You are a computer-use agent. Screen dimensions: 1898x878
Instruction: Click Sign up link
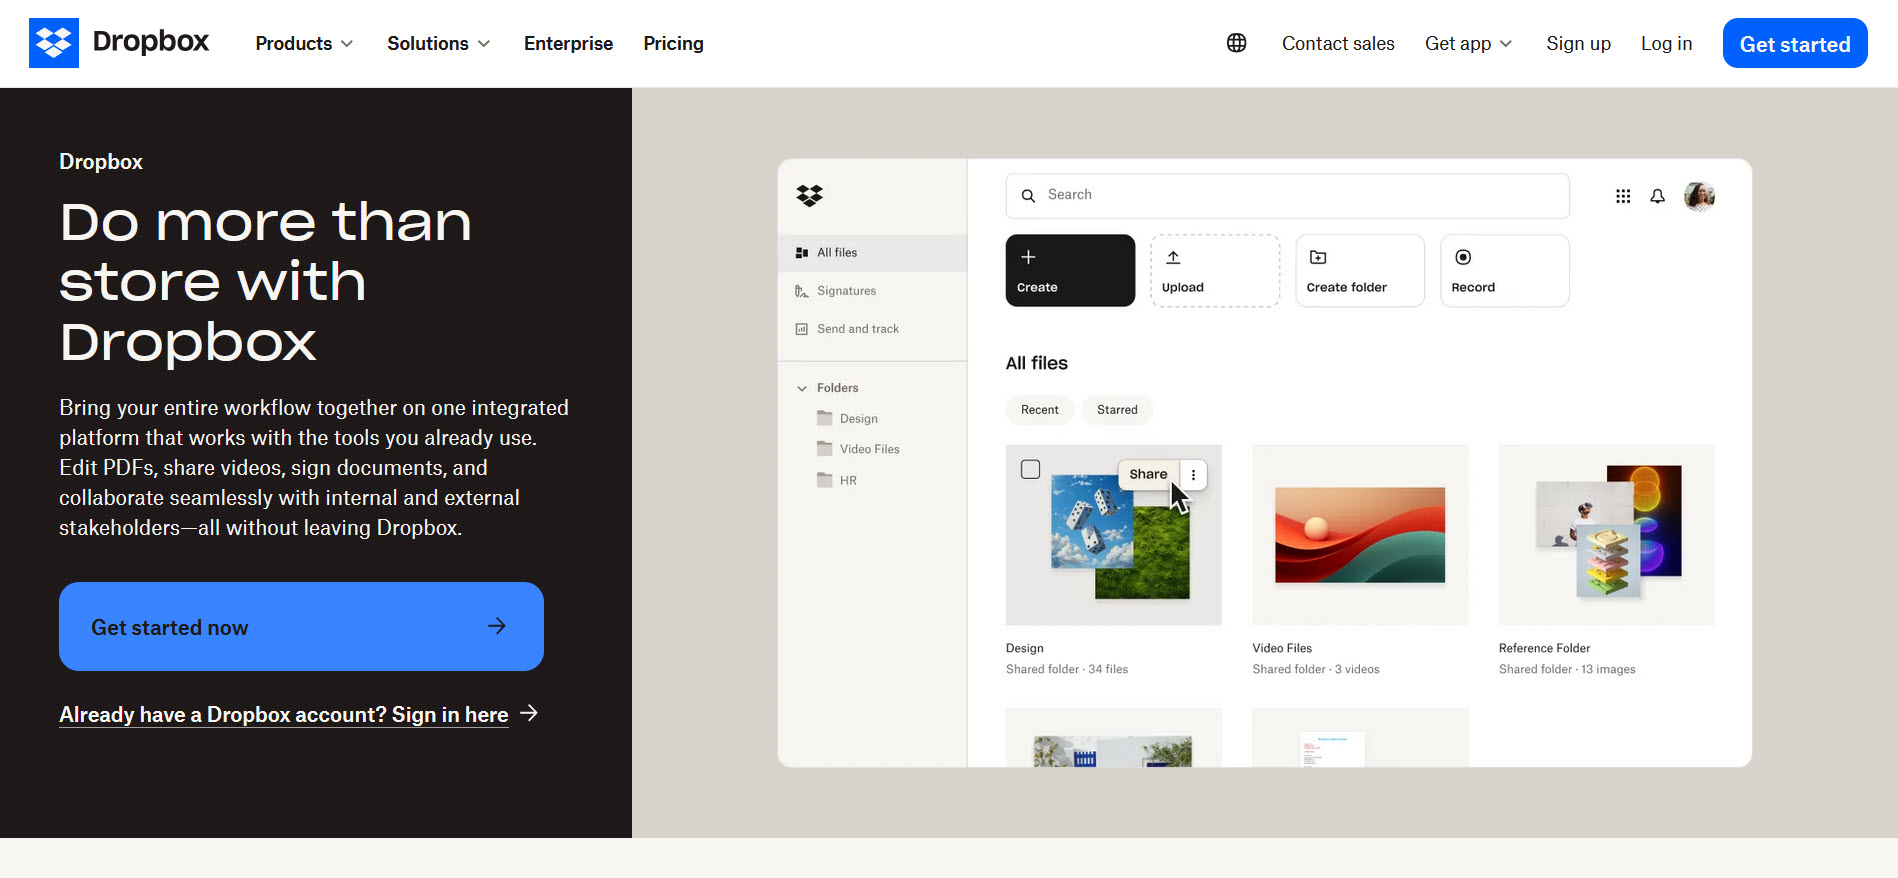point(1578,43)
